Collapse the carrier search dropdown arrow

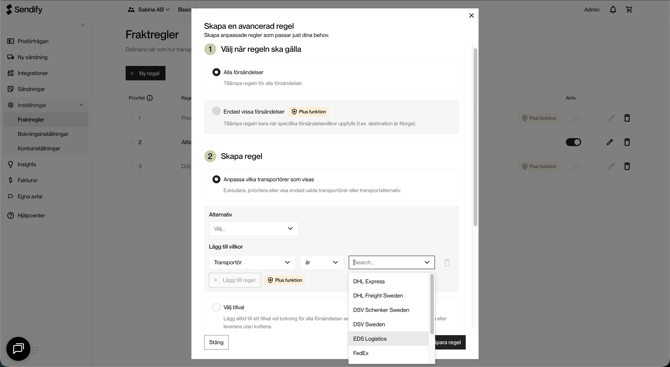coord(427,262)
